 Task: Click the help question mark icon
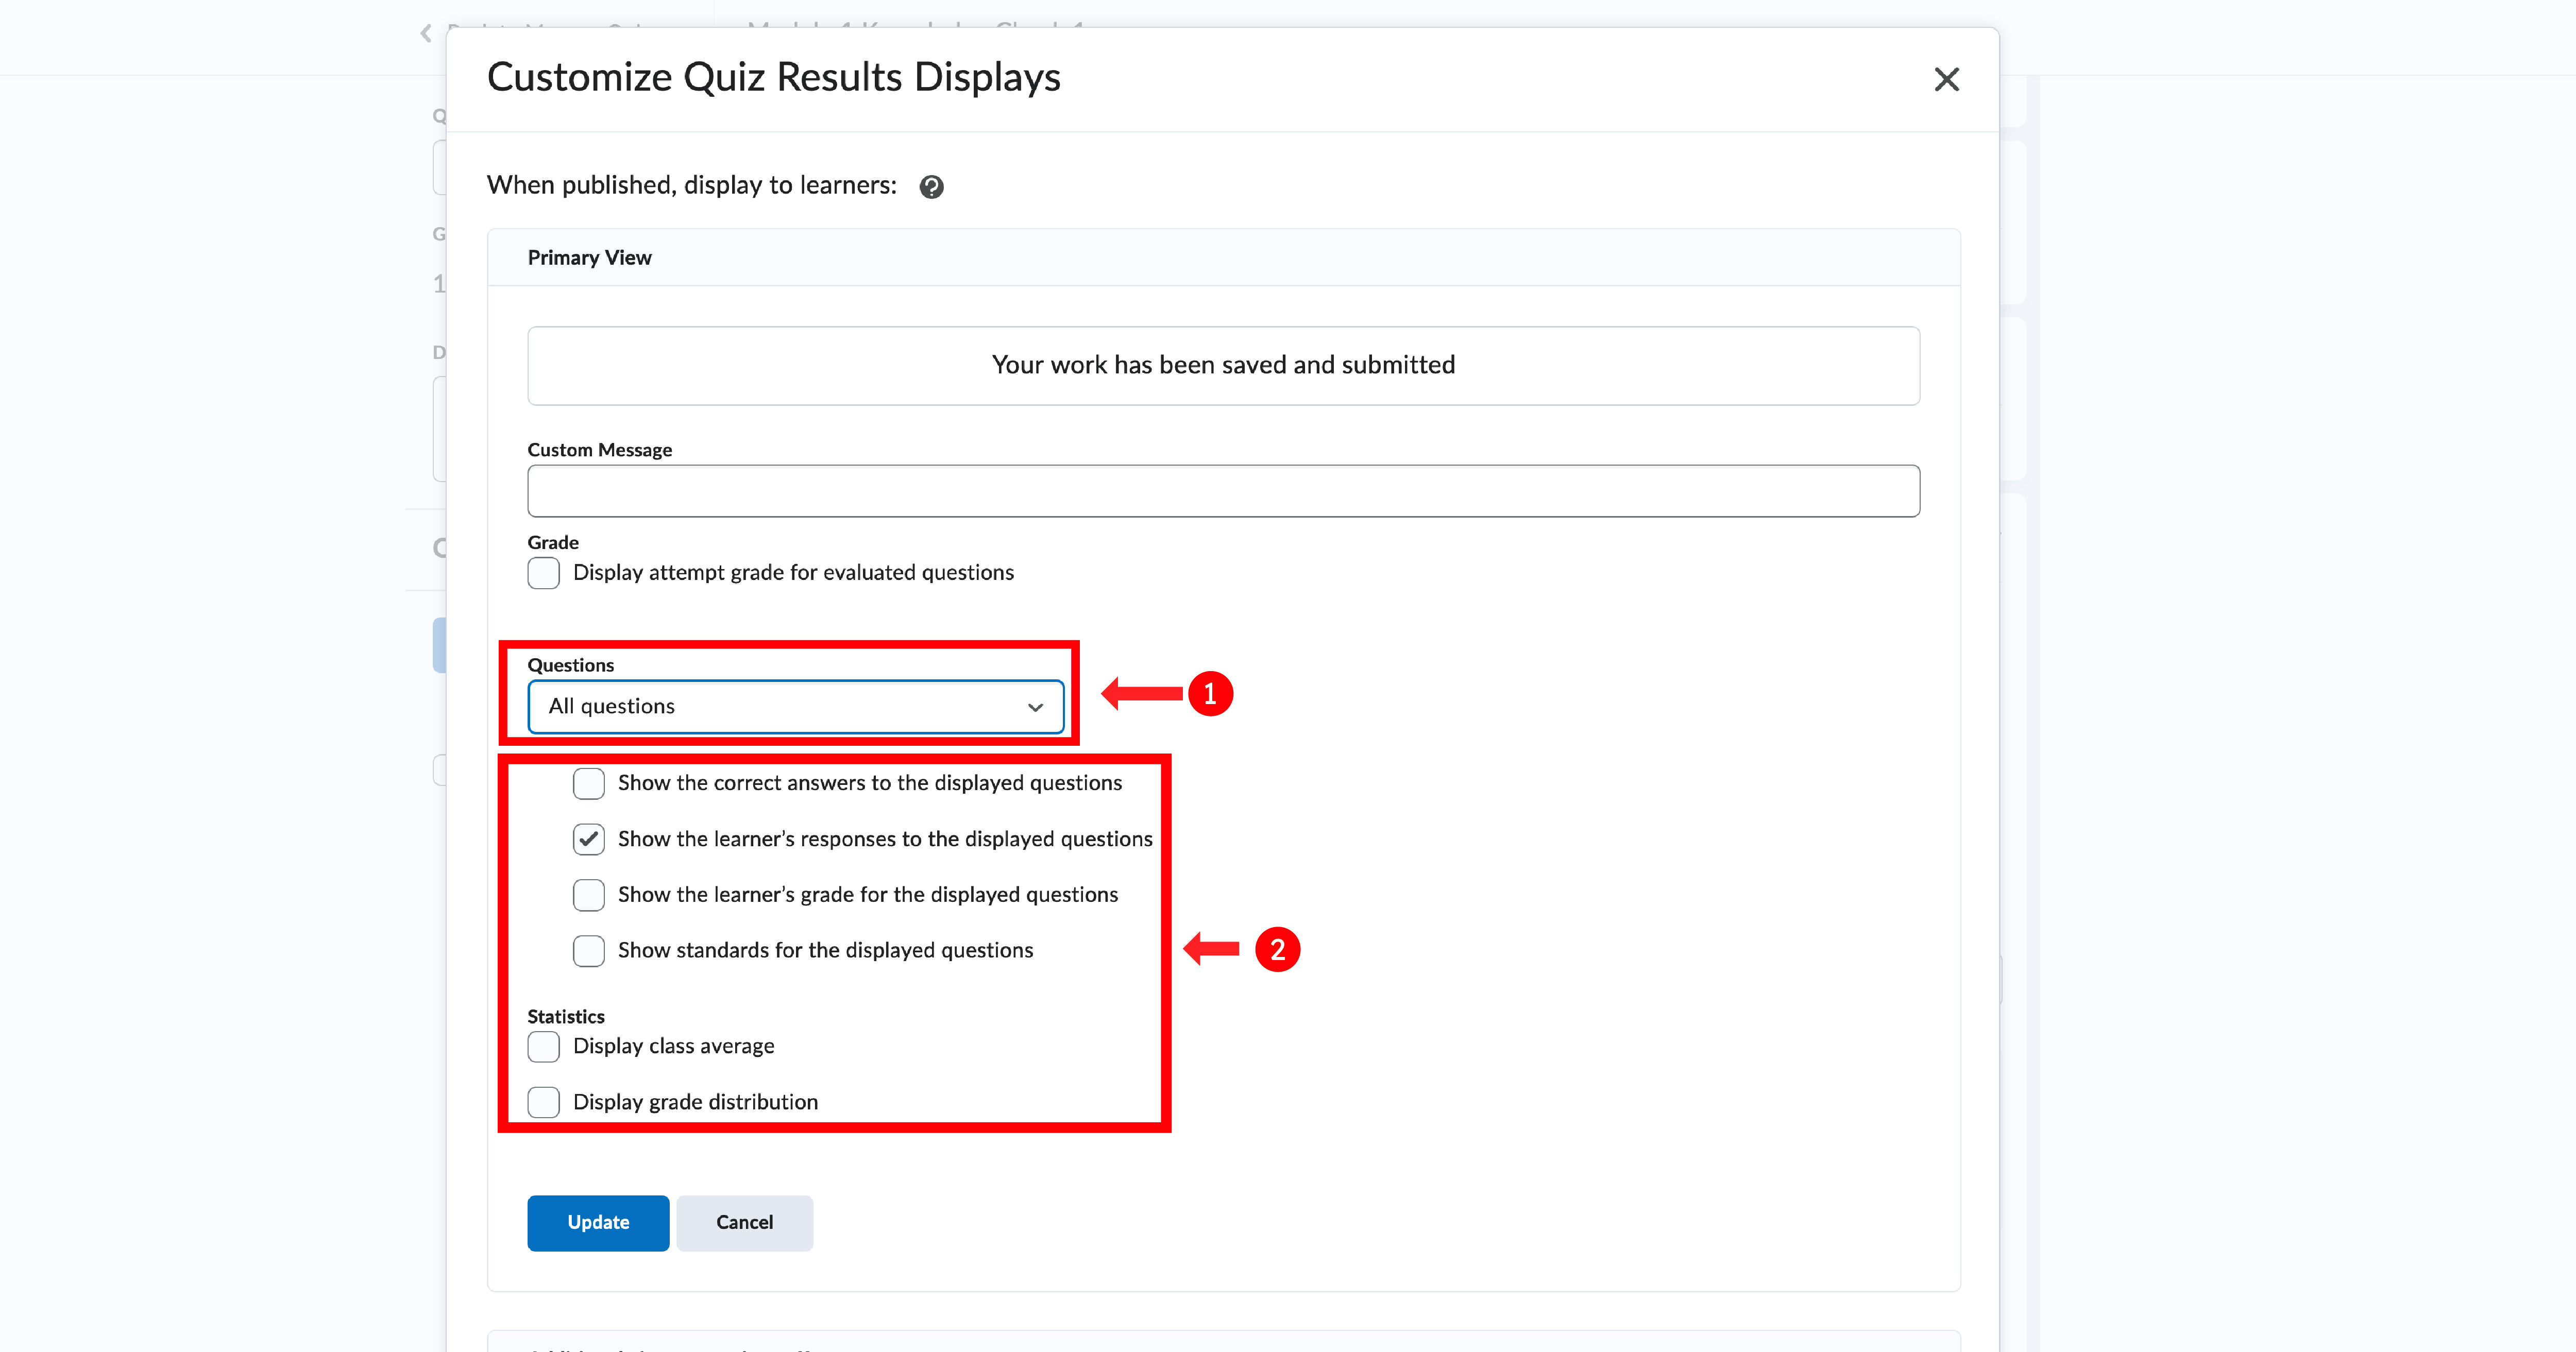pos(931,187)
